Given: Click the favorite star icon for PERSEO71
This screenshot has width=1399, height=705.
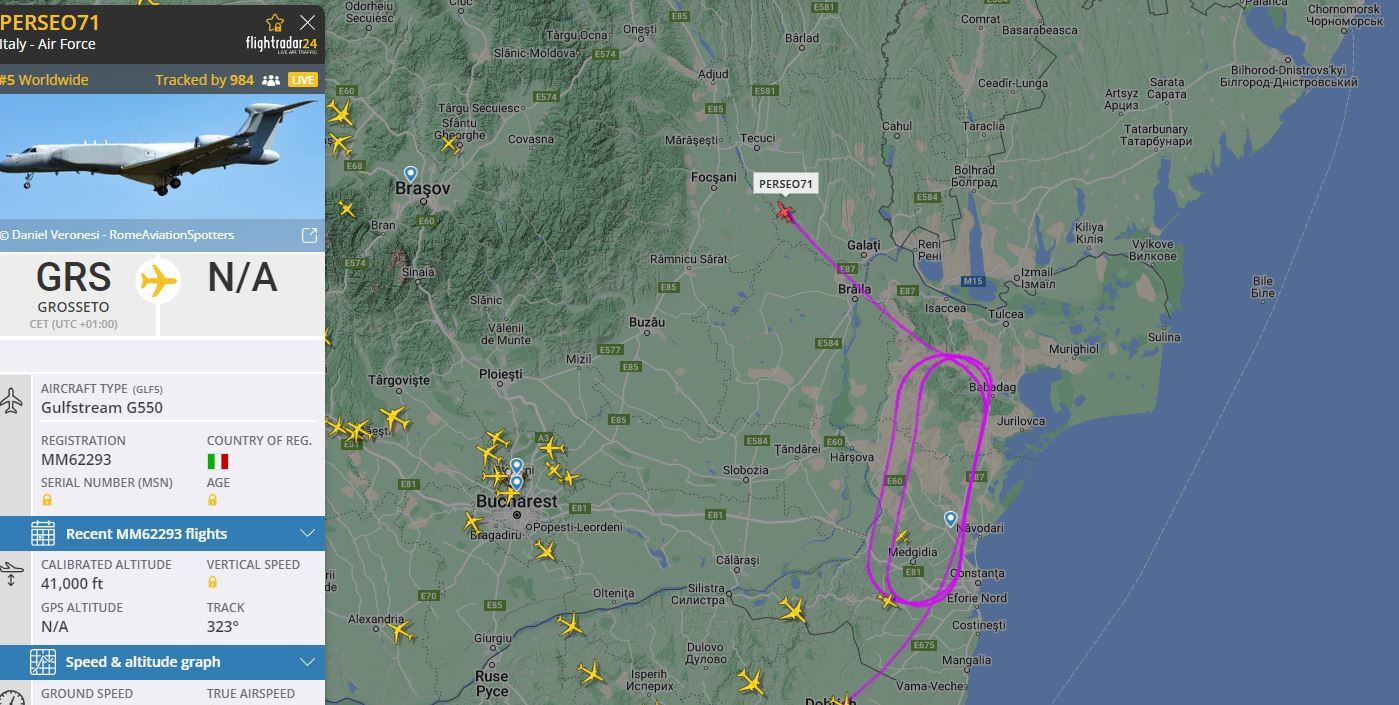Looking at the screenshot, I should point(275,22).
